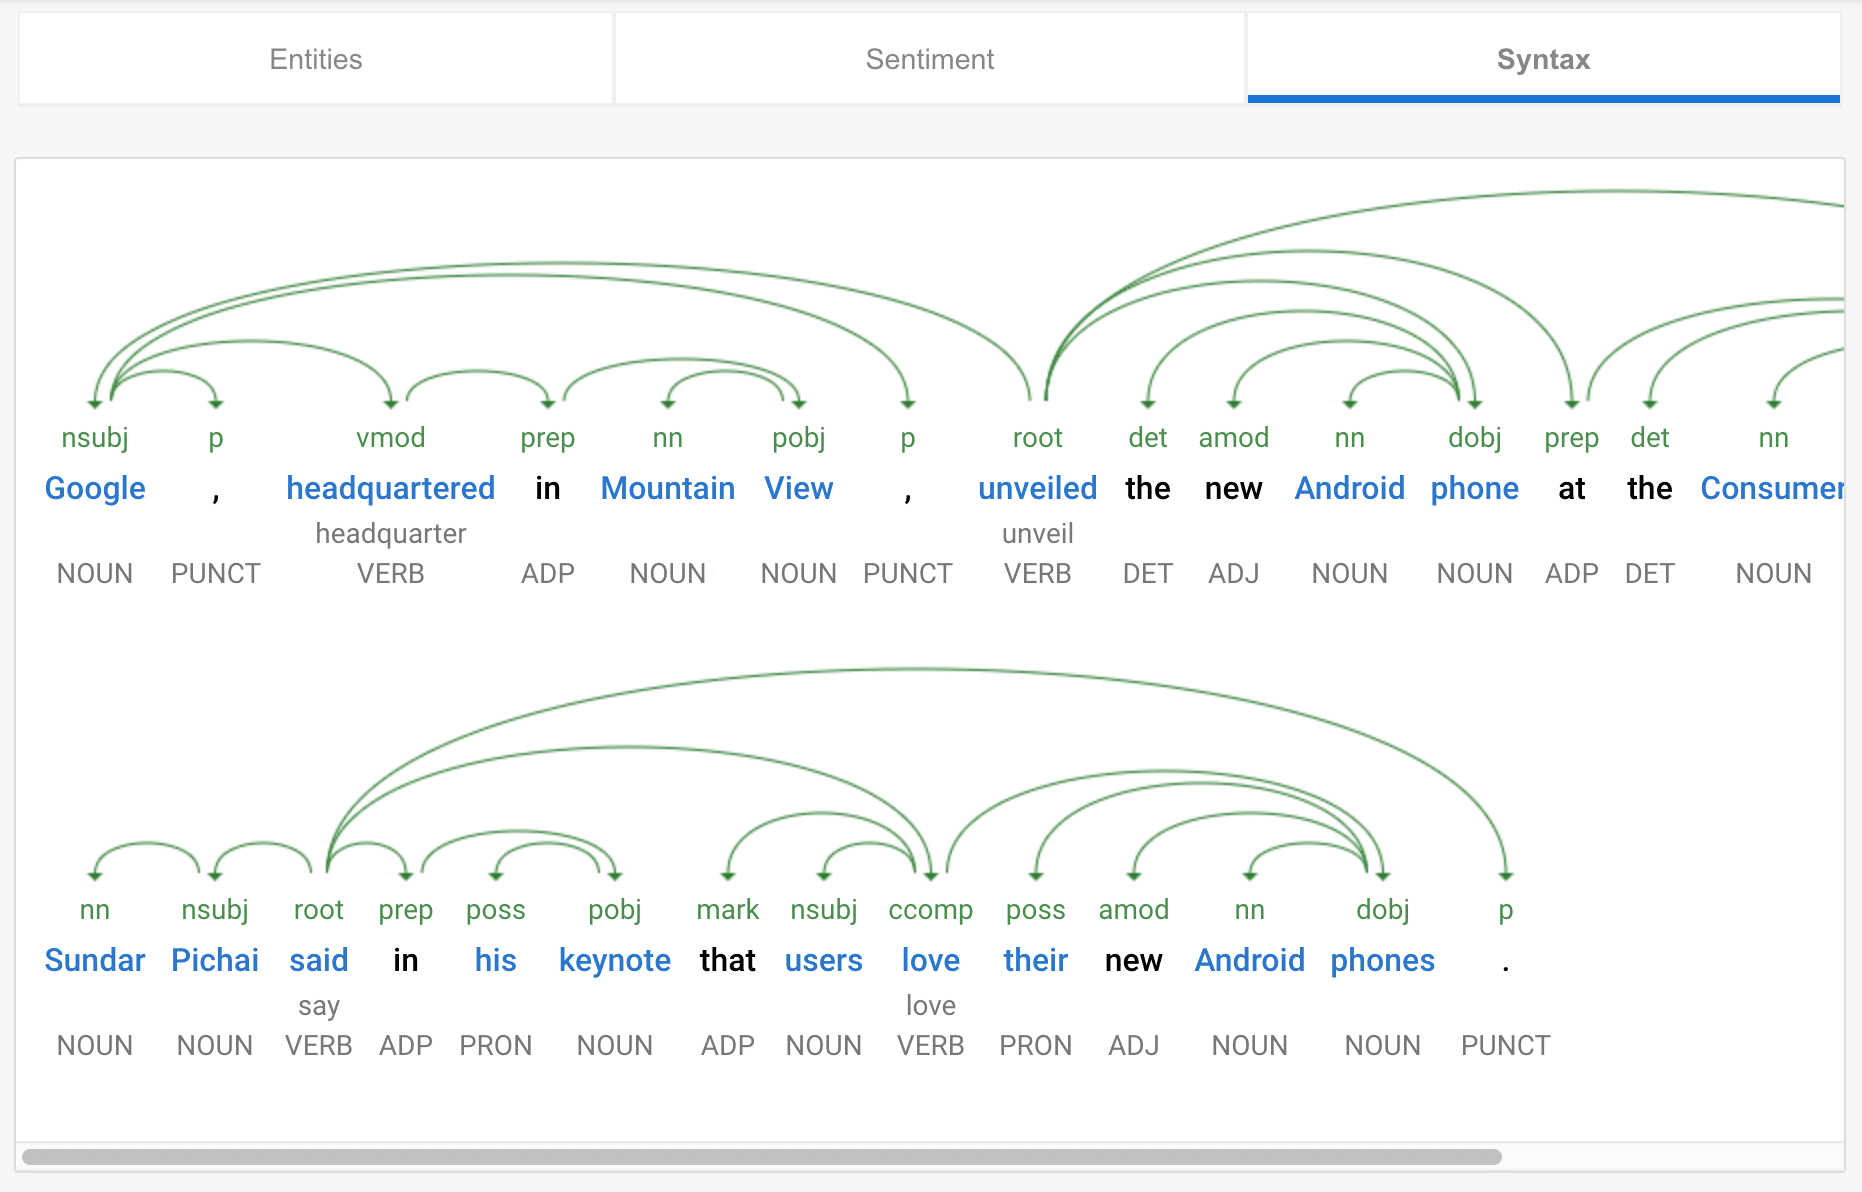The width and height of the screenshot is (1862, 1192).
Task: Click the 'Sundar' token
Action: (95, 960)
